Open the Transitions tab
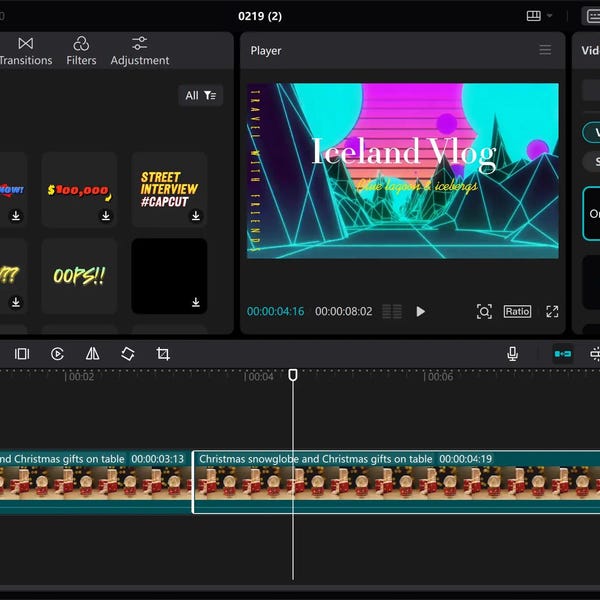 26,51
